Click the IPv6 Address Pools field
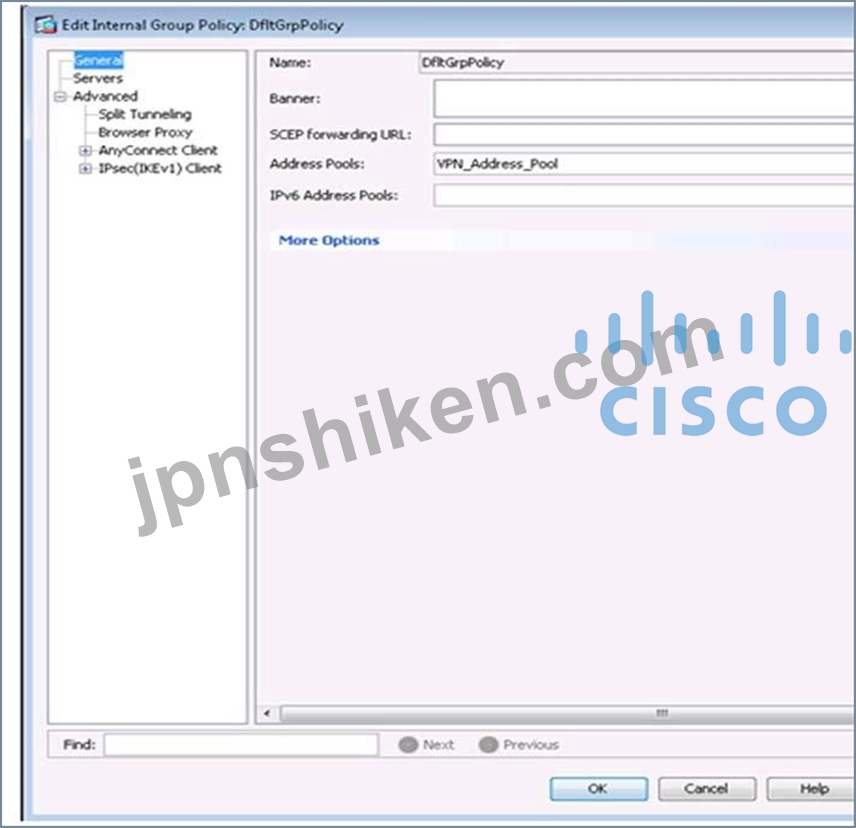Image resolution: width=856 pixels, height=828 pixels. [x=645, y=195]
